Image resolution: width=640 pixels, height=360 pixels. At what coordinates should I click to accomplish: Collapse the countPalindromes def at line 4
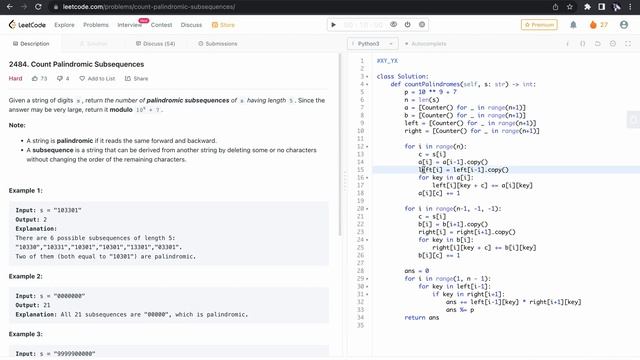367,84
